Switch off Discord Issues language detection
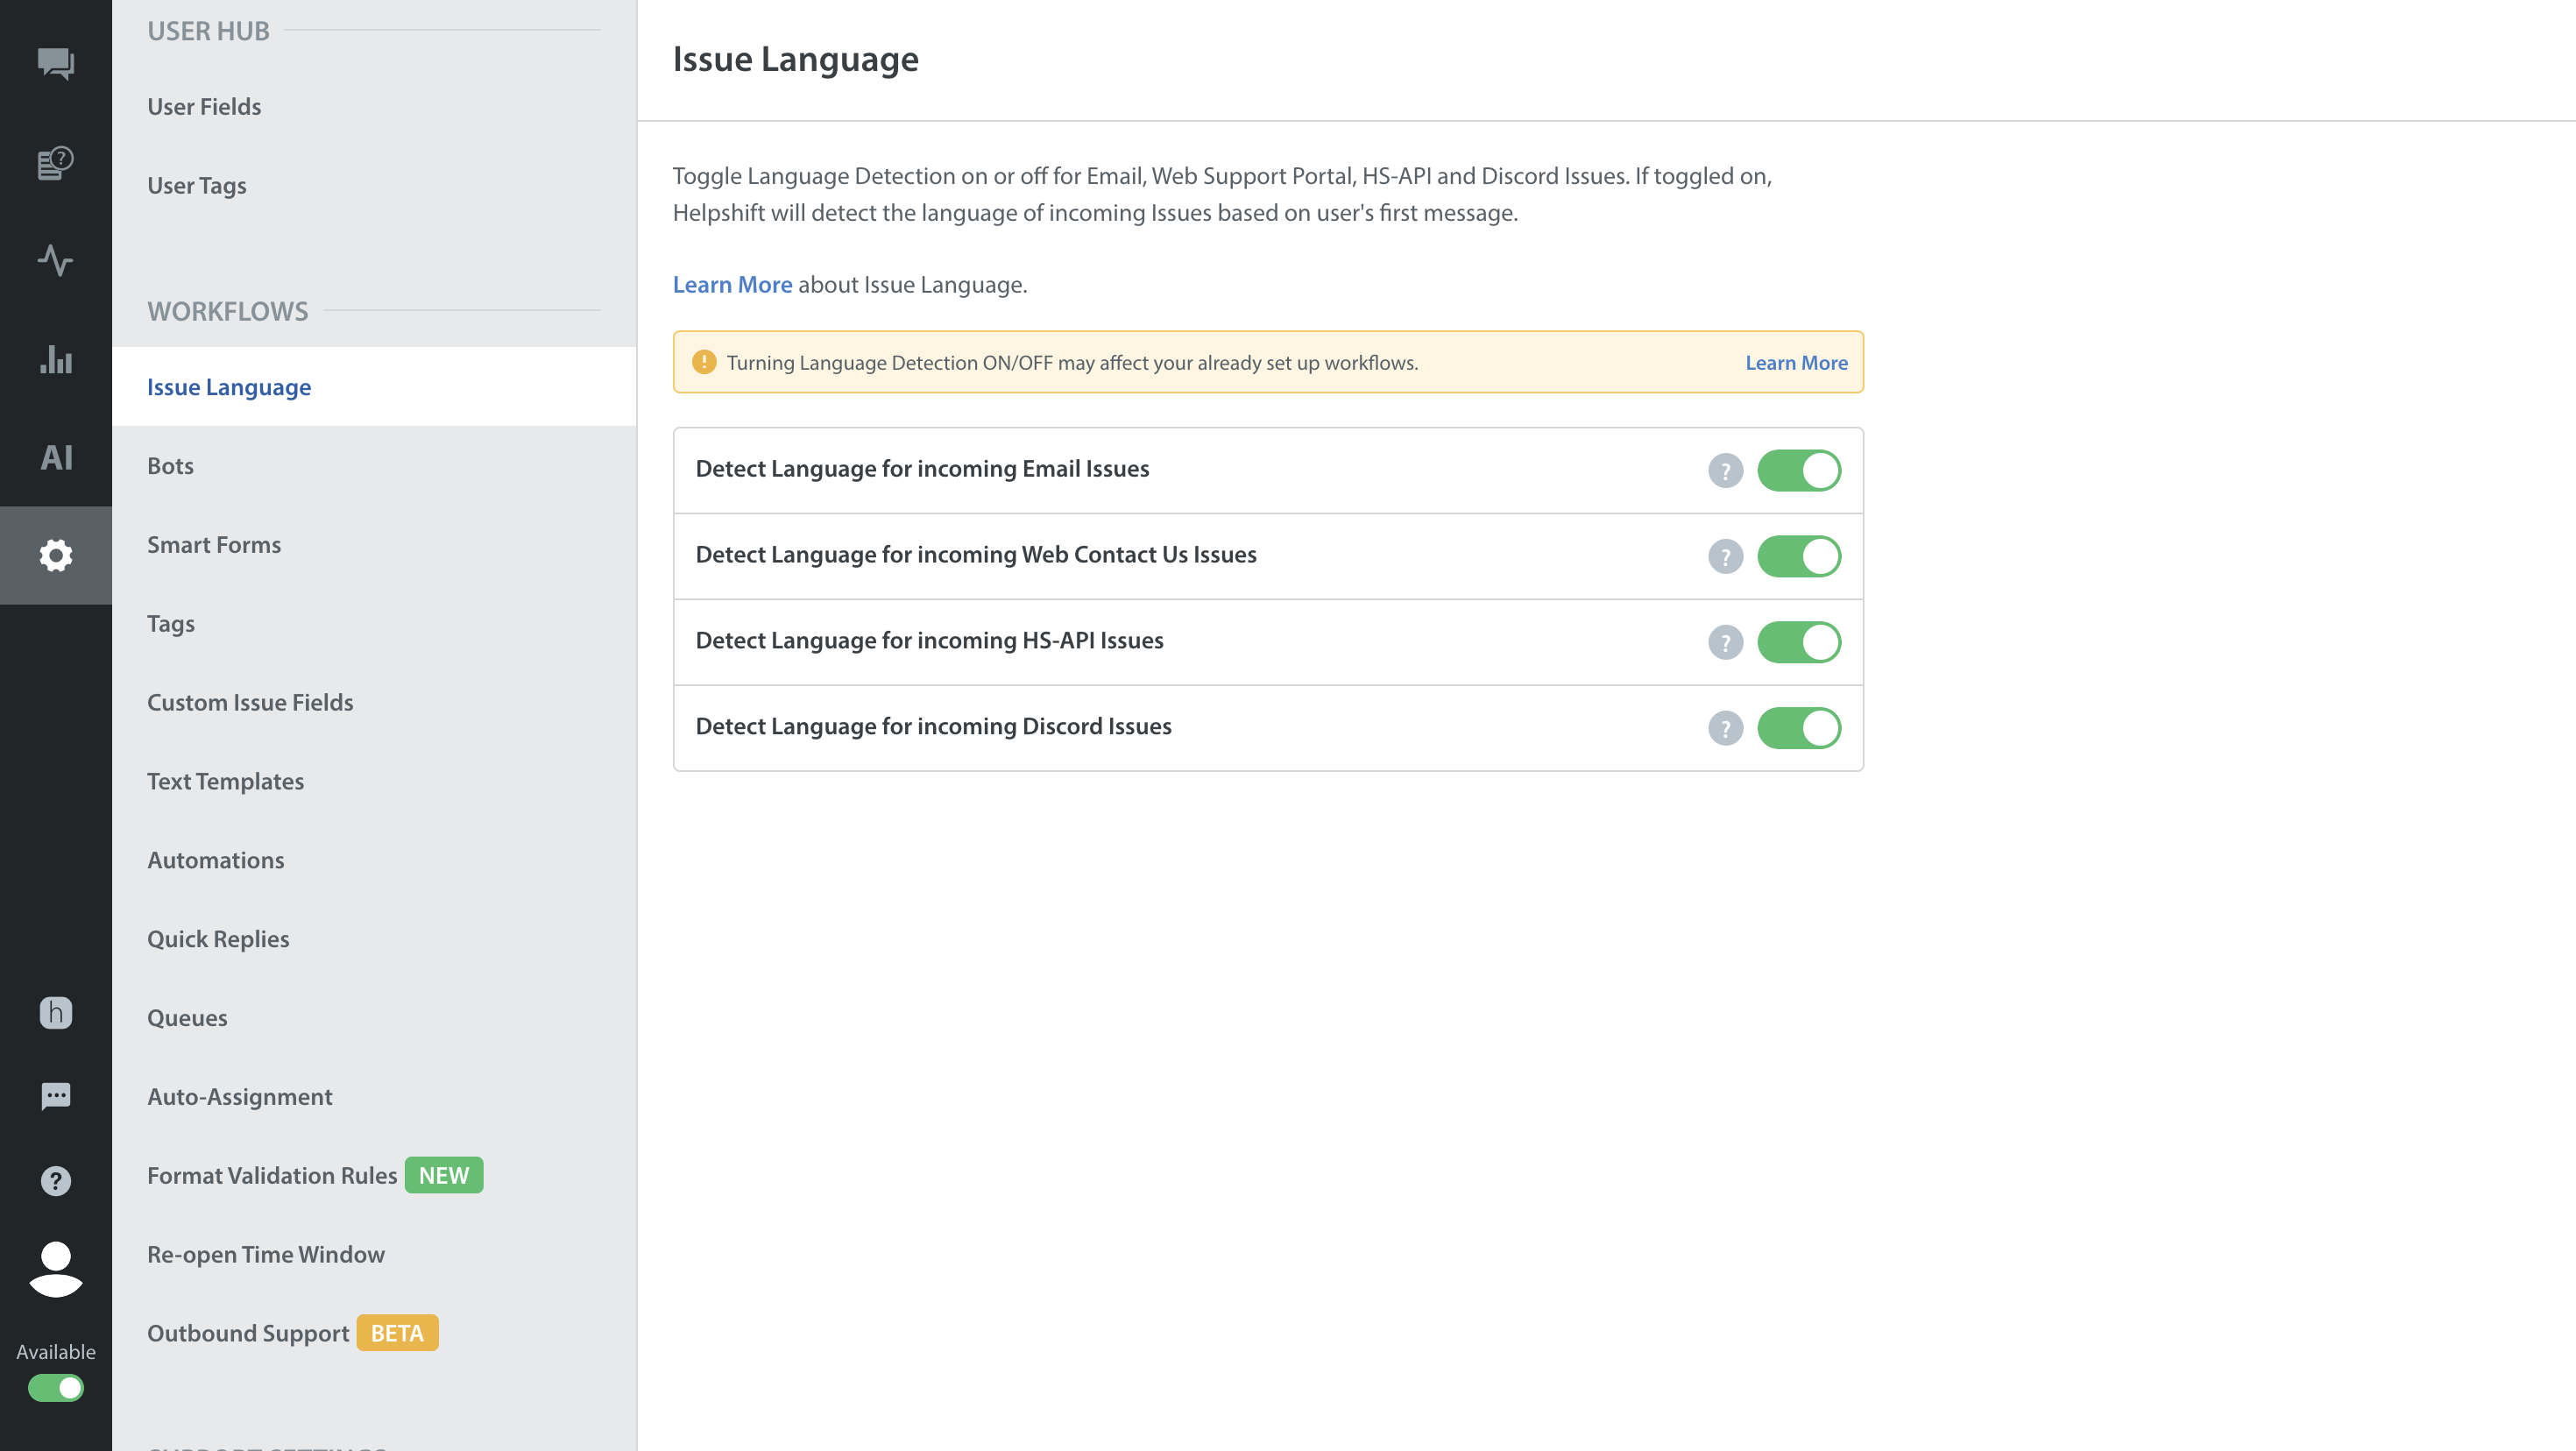This screenshot has height=1451, width=2576. coord(1798,728)
